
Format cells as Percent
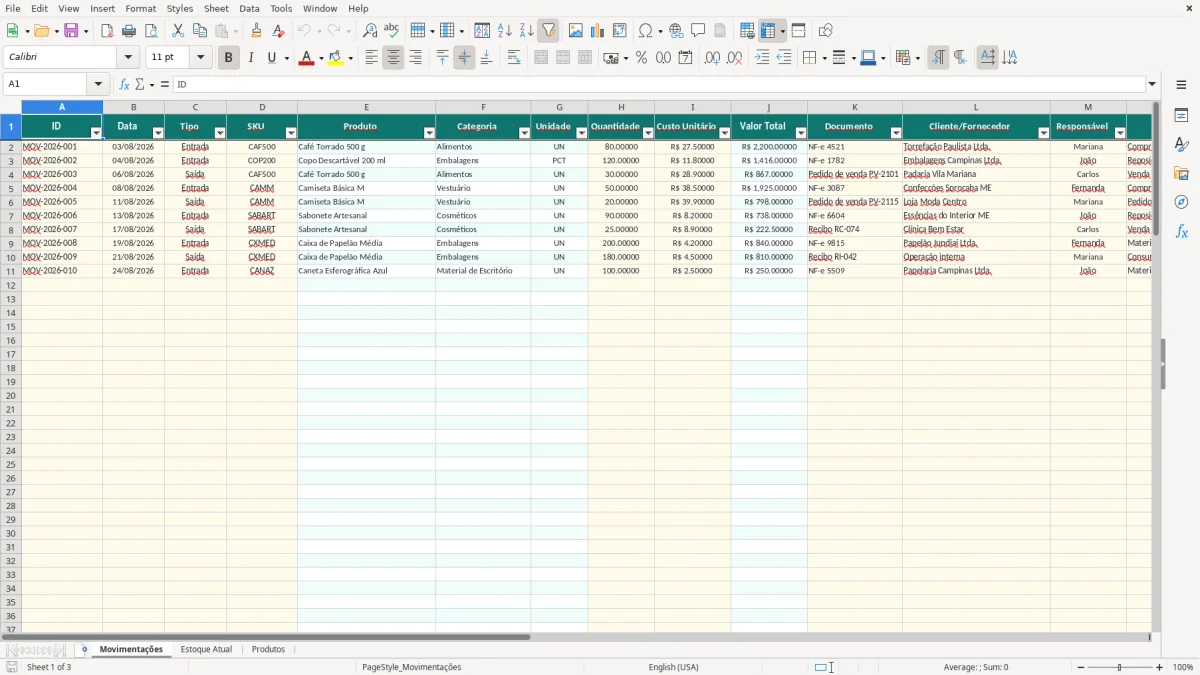[642, 58]
